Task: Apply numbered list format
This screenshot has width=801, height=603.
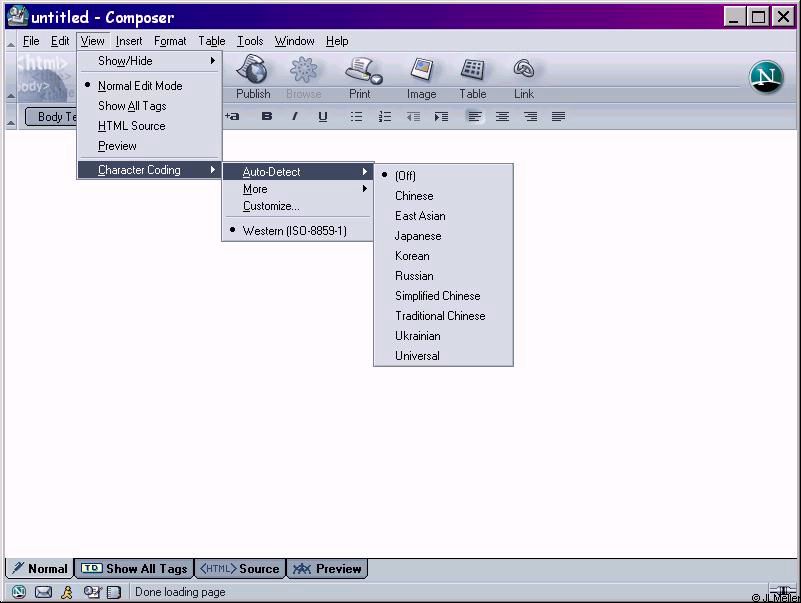Action: coord(385,117)
